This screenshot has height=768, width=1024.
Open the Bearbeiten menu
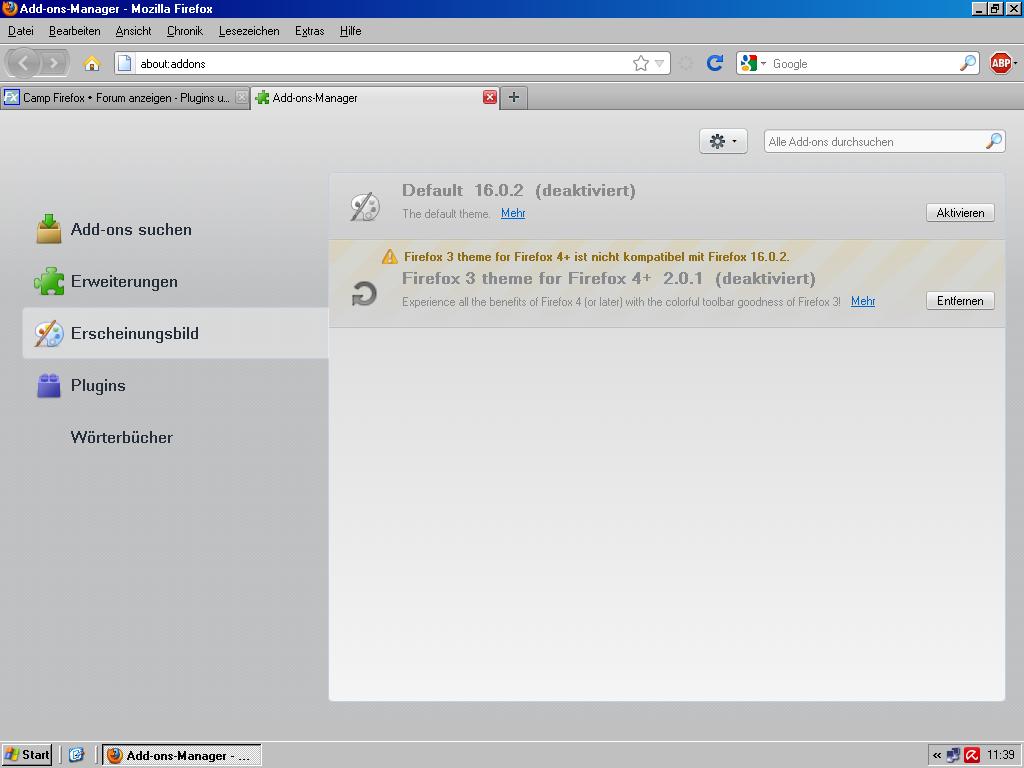[74, 31]
